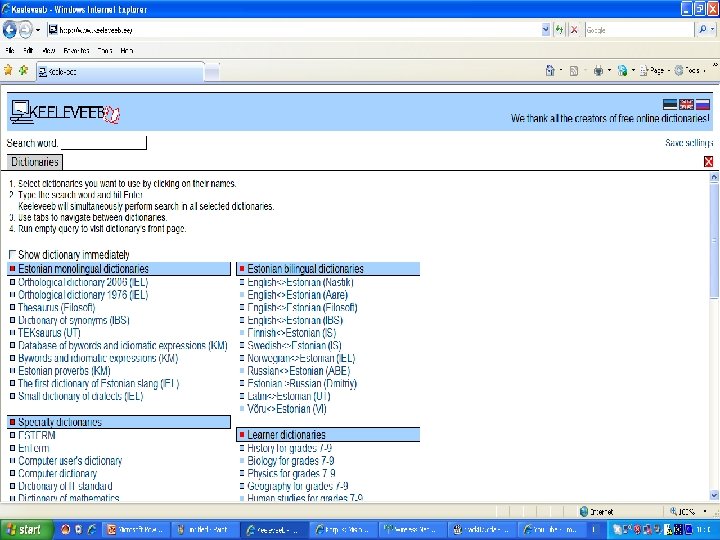Open the zoom level dropdown in status bar
720x540 pixels.
[x=705, y=512]
